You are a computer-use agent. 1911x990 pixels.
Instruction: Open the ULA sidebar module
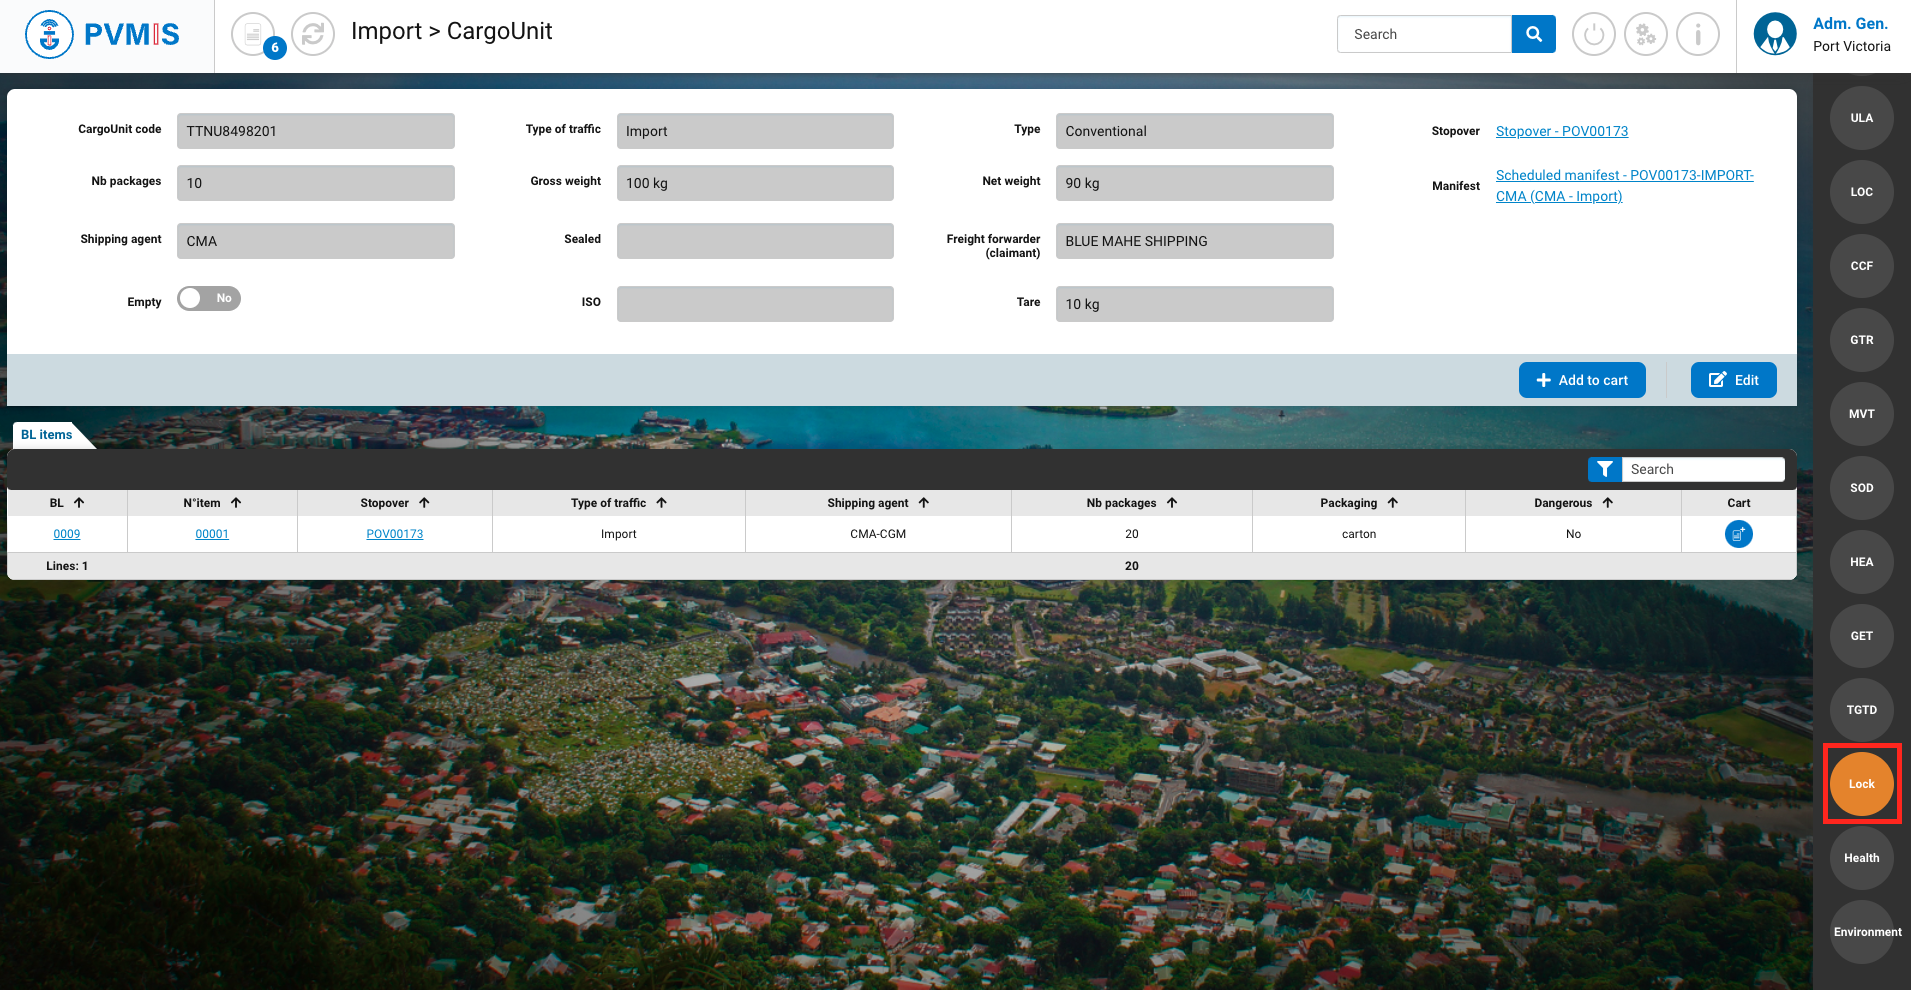1861,118
